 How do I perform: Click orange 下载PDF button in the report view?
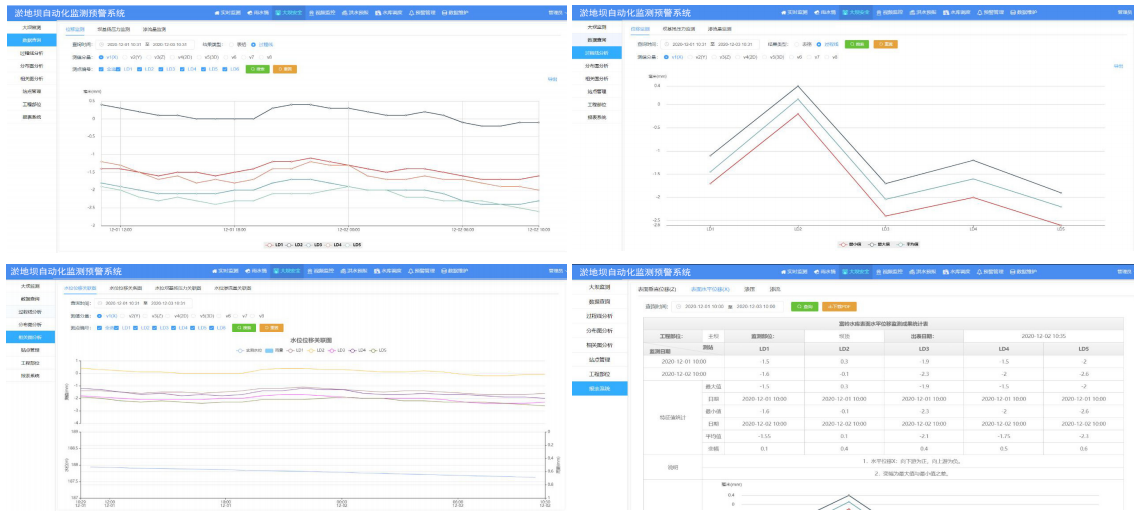[839, 306]
